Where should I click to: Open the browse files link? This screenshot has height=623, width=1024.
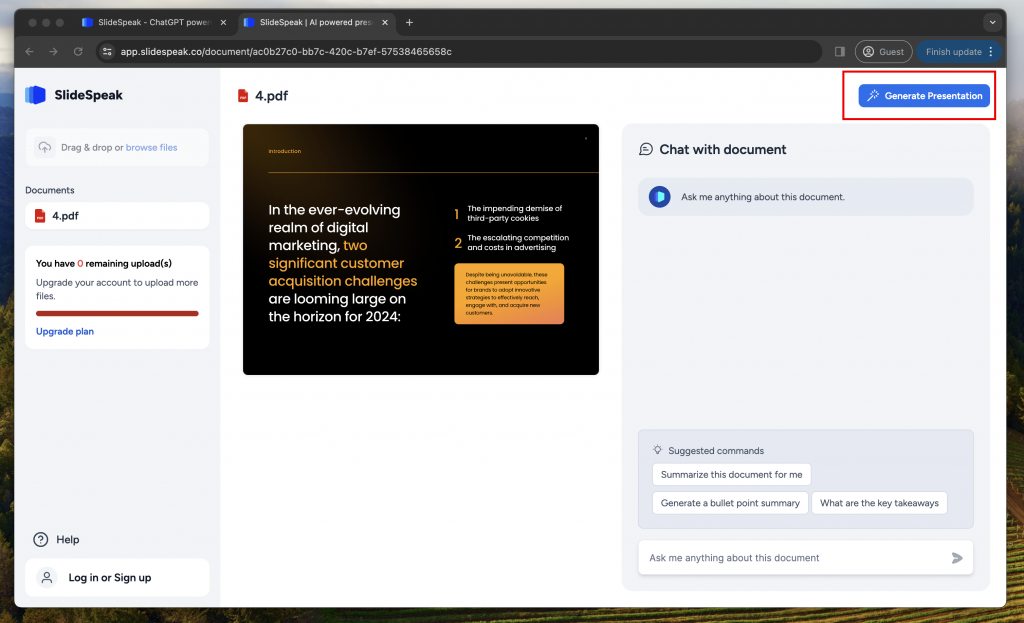tap(152, 148)
